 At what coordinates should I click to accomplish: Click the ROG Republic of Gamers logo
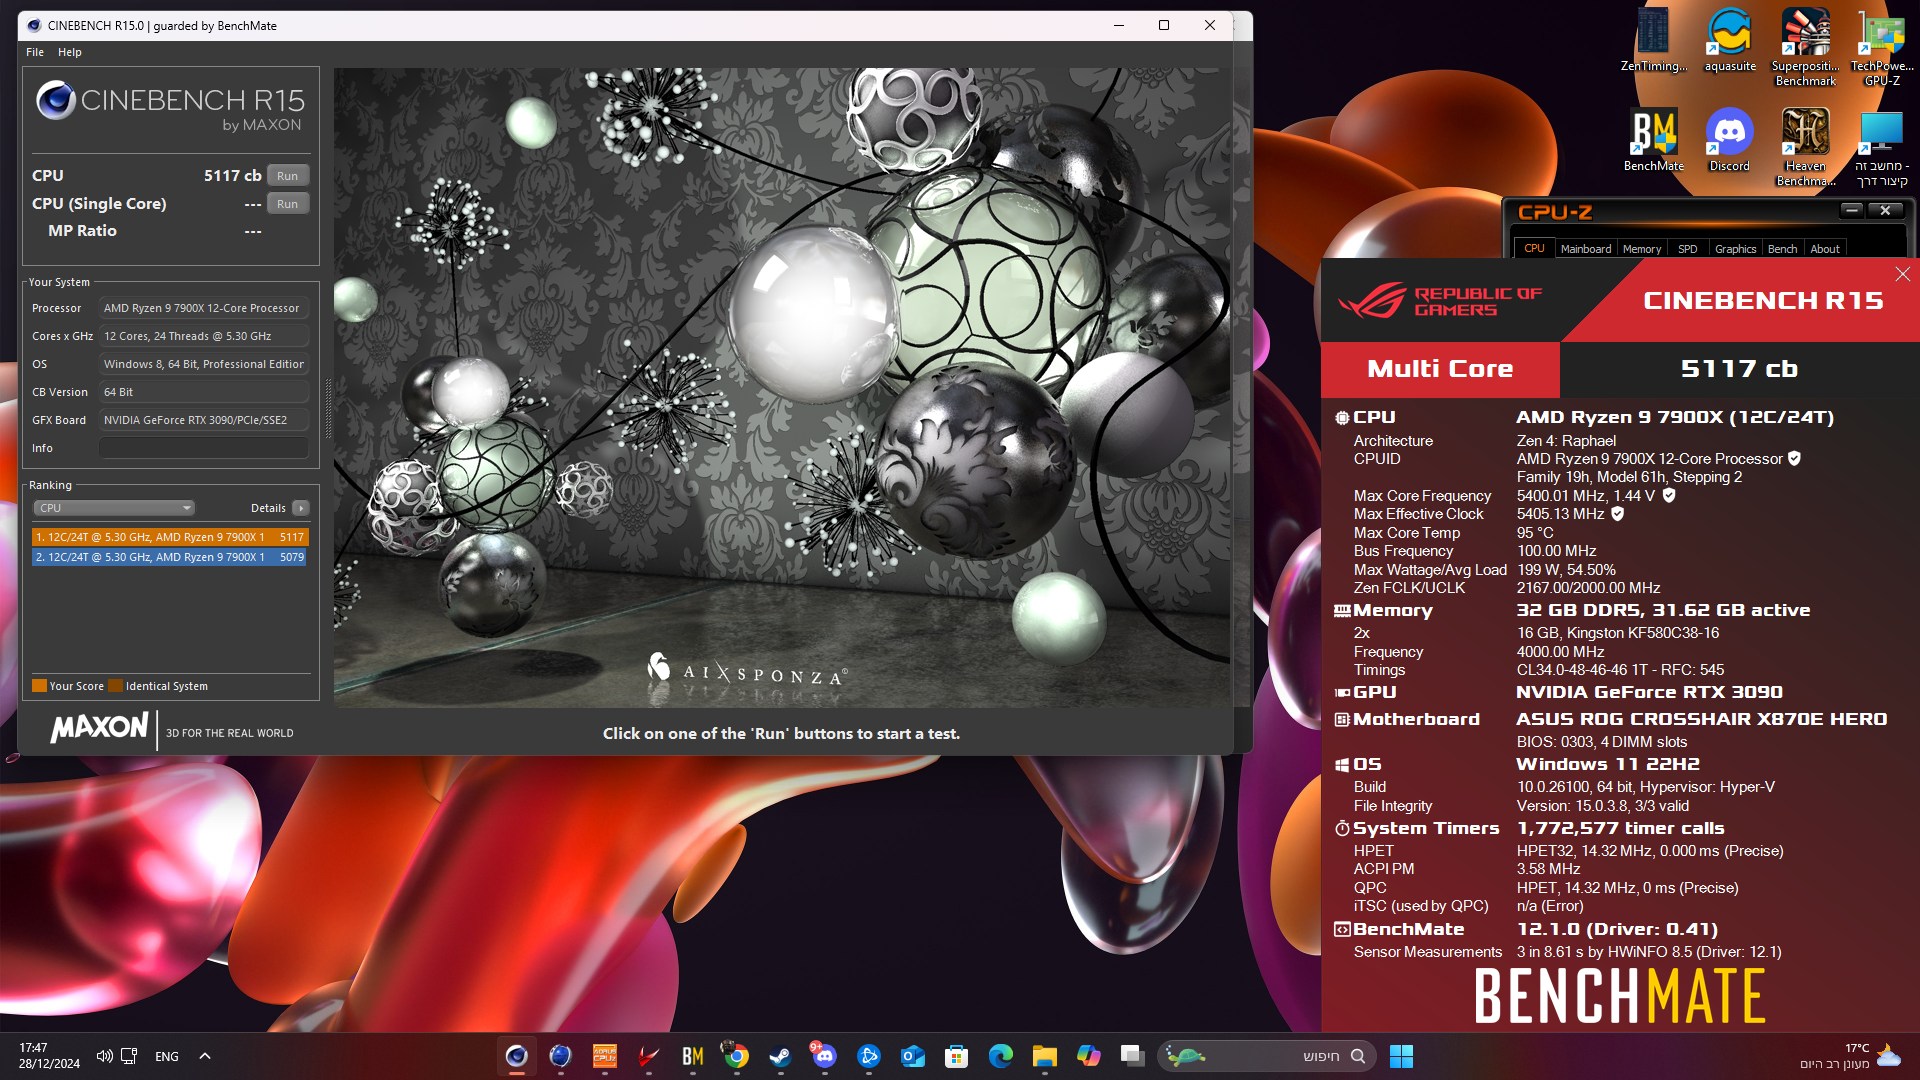tap(1440, 301)
